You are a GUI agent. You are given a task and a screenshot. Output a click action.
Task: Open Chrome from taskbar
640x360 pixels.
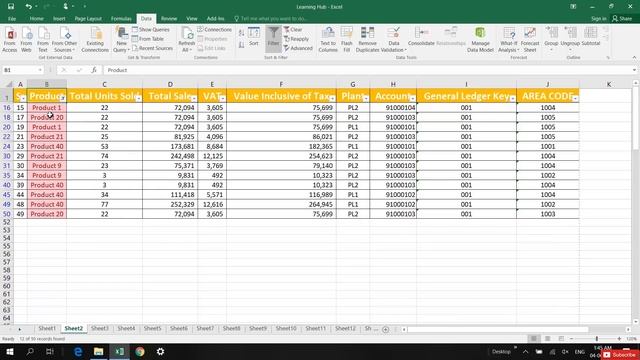pos(140,351)
